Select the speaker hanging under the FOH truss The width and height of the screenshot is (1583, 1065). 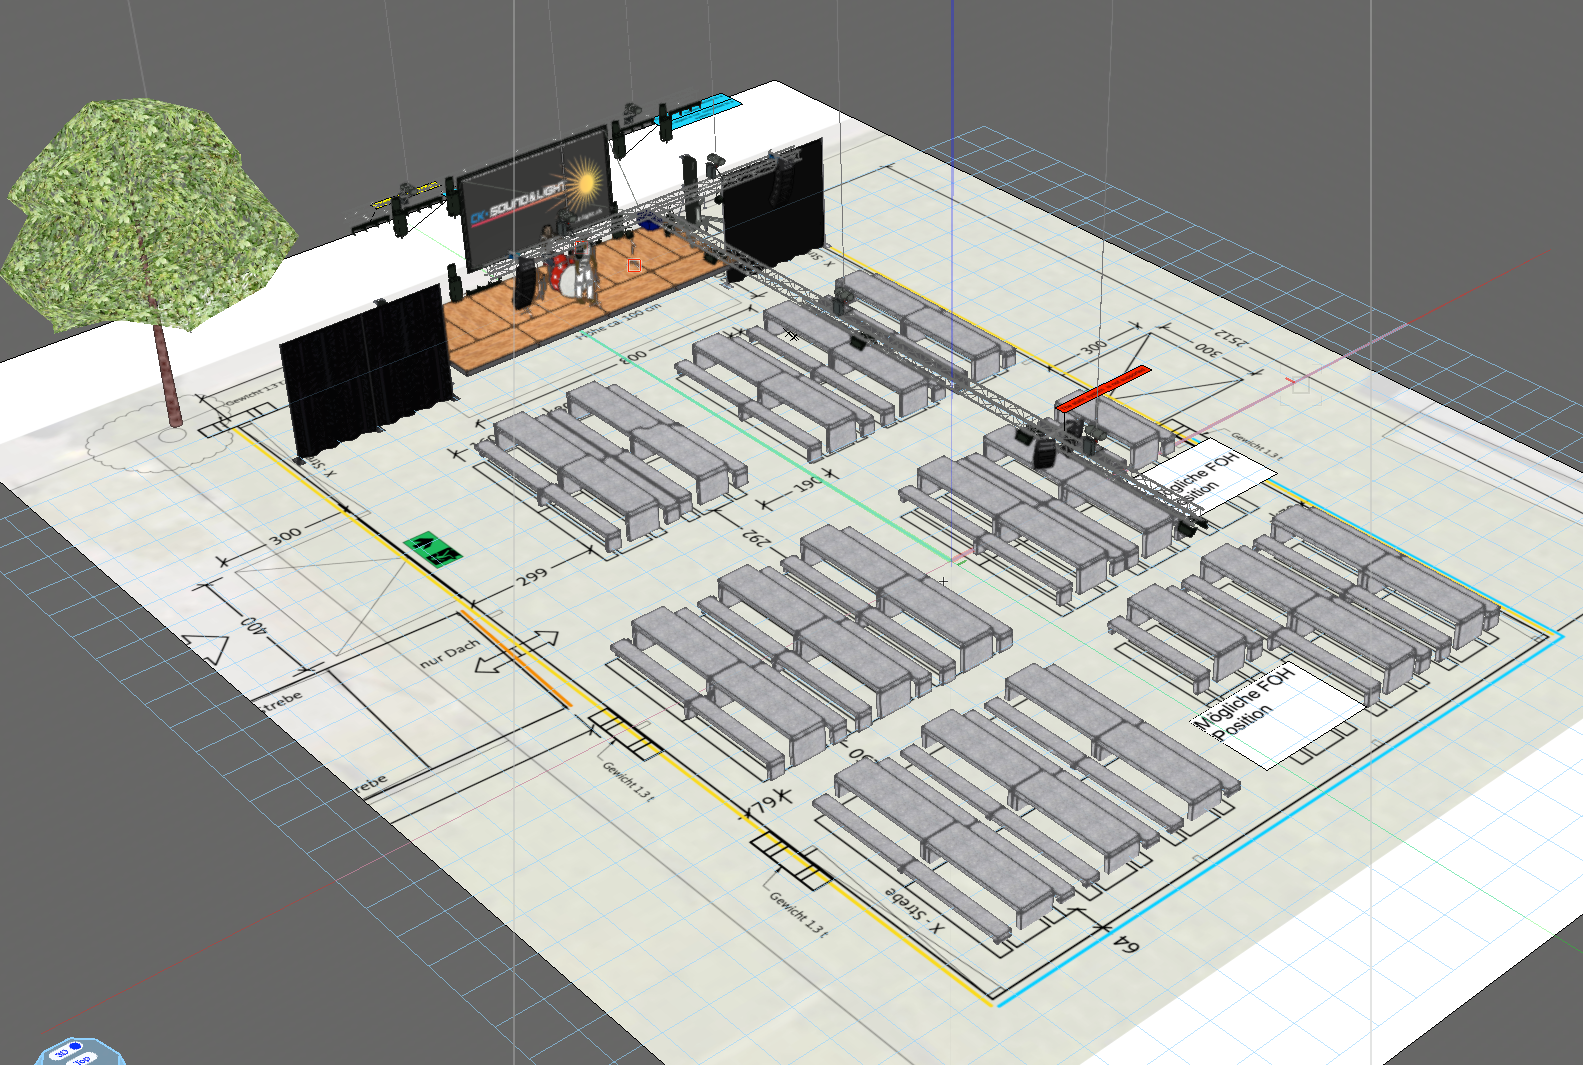tap(1041, 452)
